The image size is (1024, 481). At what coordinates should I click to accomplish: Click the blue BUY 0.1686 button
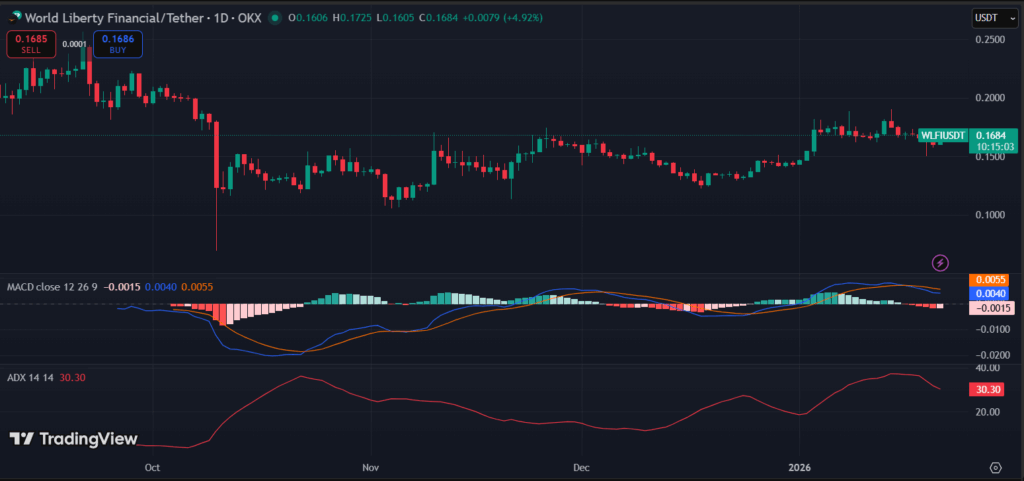click(118, 45)
